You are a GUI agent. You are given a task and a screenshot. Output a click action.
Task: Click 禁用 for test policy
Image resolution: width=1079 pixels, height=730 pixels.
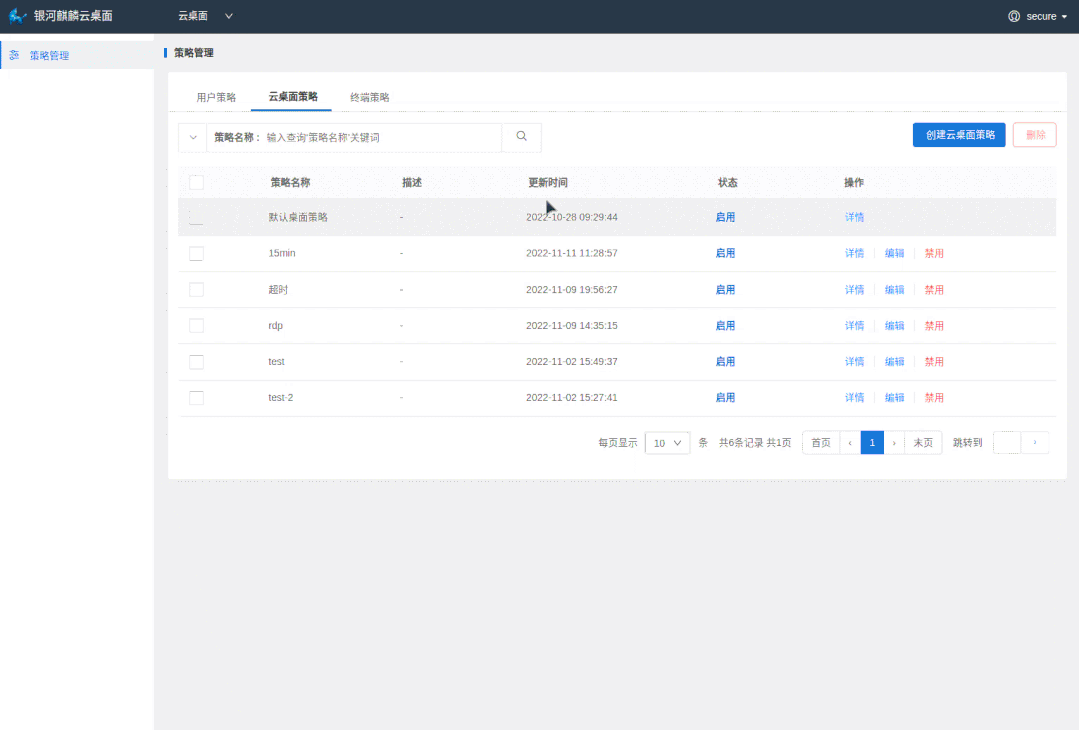(x=934, y=362)
